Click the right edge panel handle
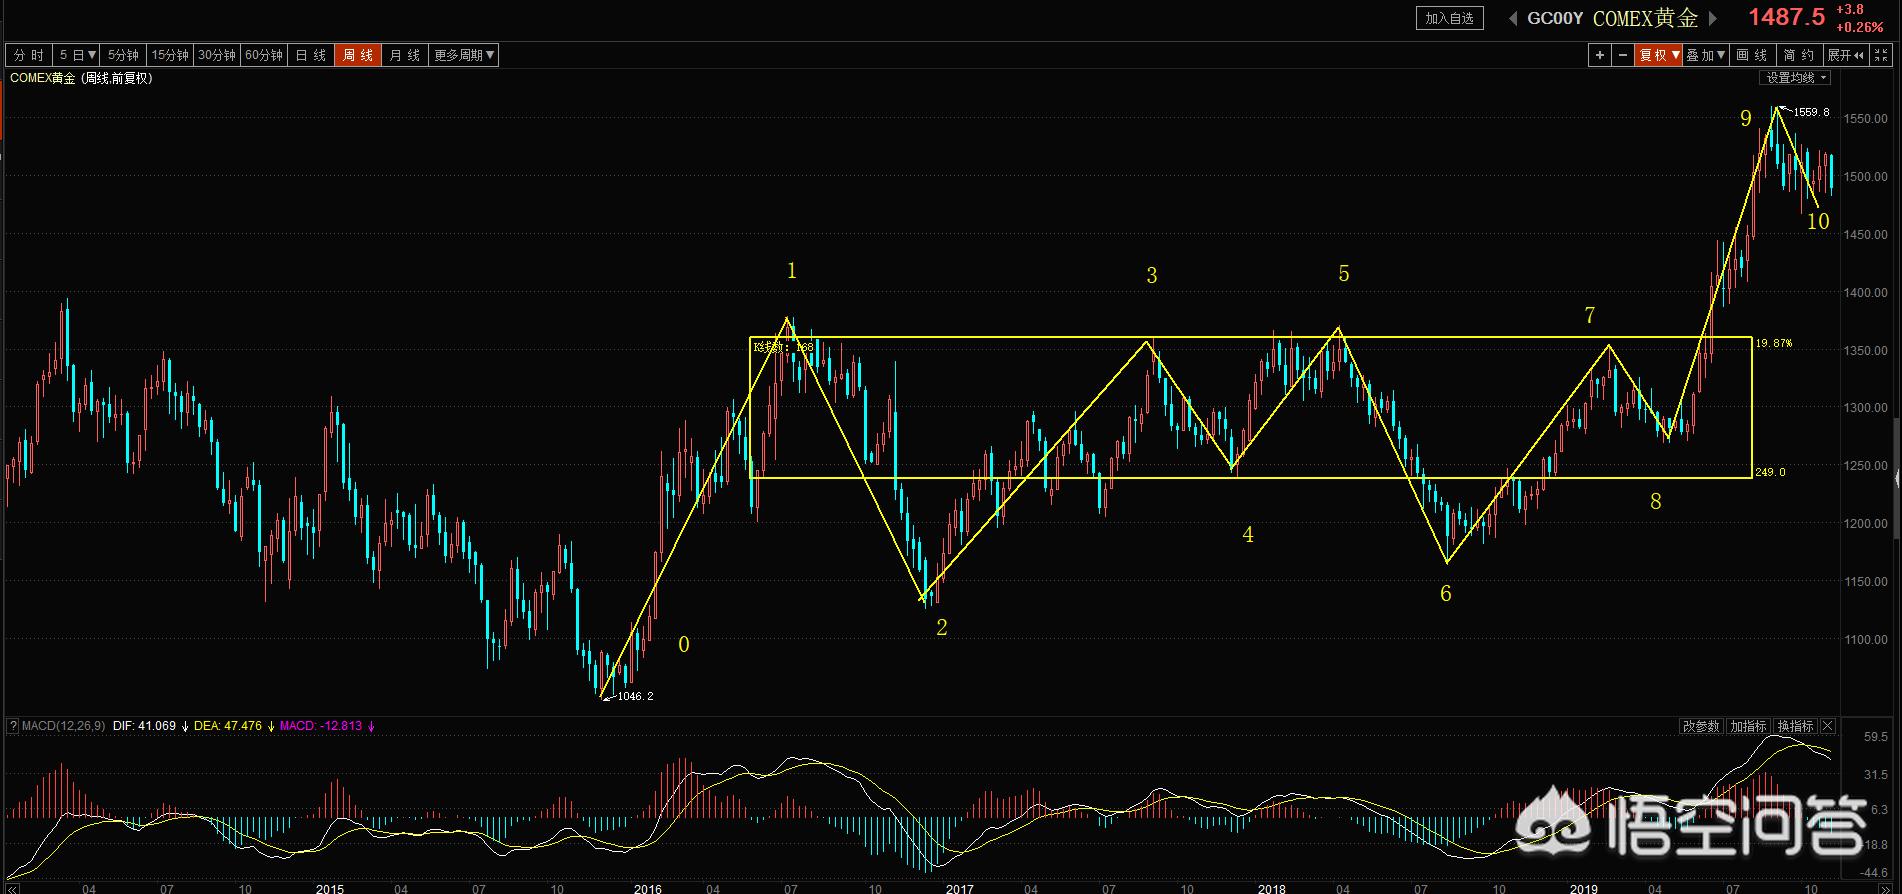1902x894 pixels. [x=1898, y=480]
